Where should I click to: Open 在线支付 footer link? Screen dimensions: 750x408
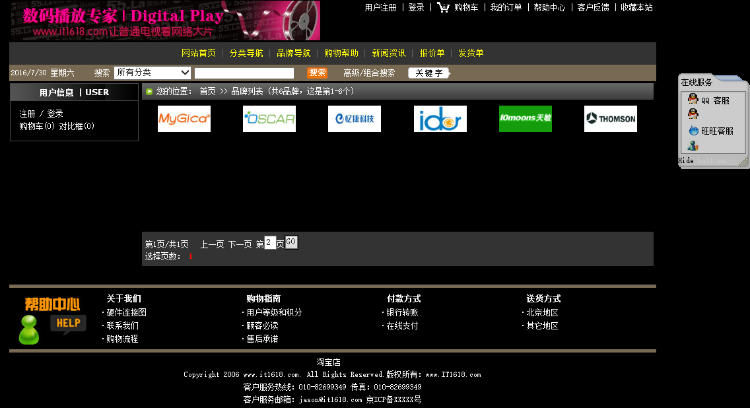[x=402, y=326]
